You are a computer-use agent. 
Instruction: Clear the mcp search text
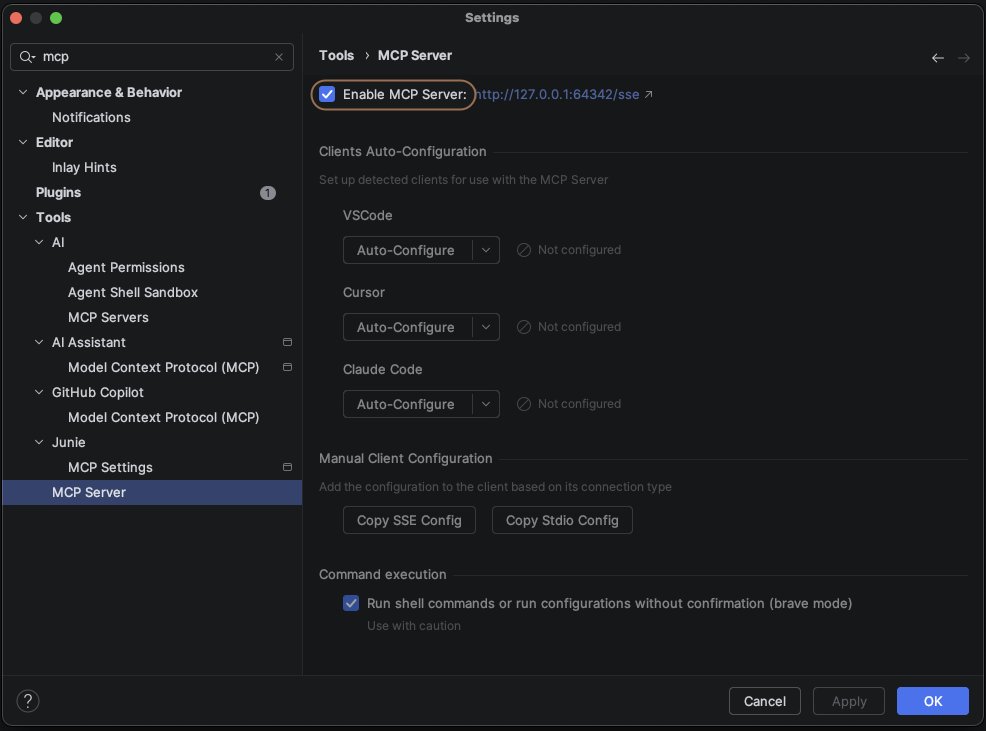tap(279, 57)
